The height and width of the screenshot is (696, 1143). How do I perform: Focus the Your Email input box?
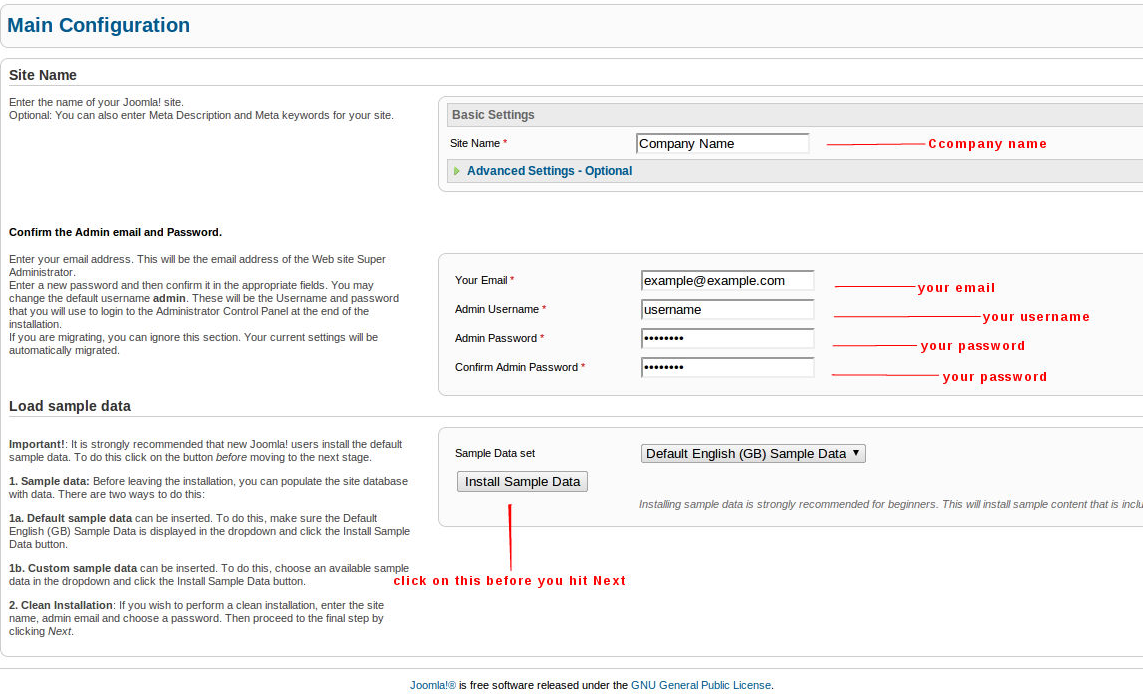coord(727,281)
